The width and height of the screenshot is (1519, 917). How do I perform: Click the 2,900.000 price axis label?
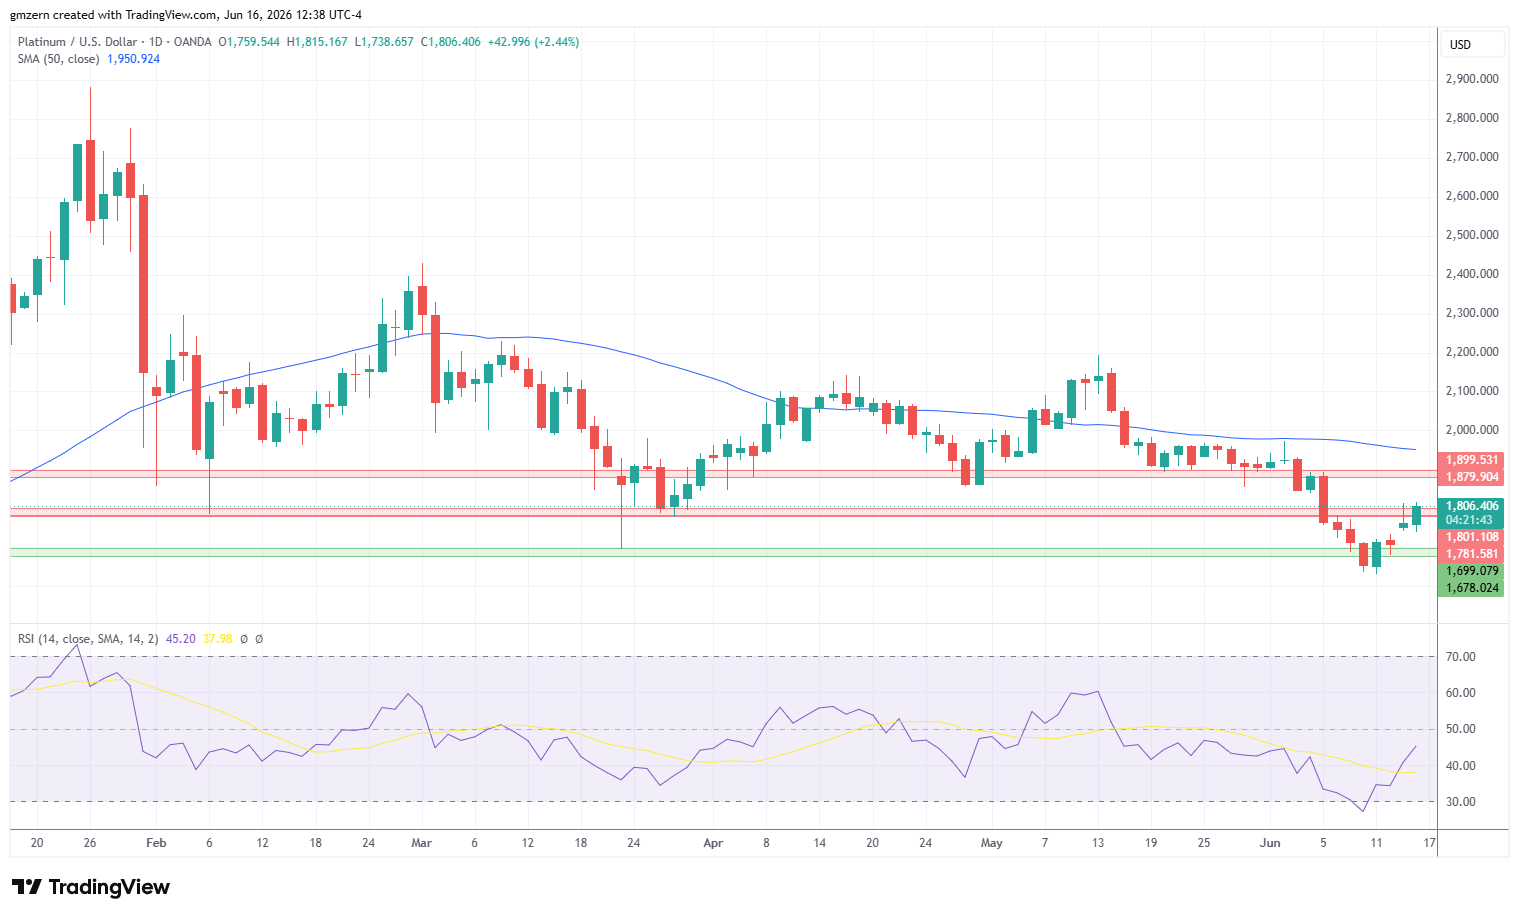click(x=1472, y=79)
